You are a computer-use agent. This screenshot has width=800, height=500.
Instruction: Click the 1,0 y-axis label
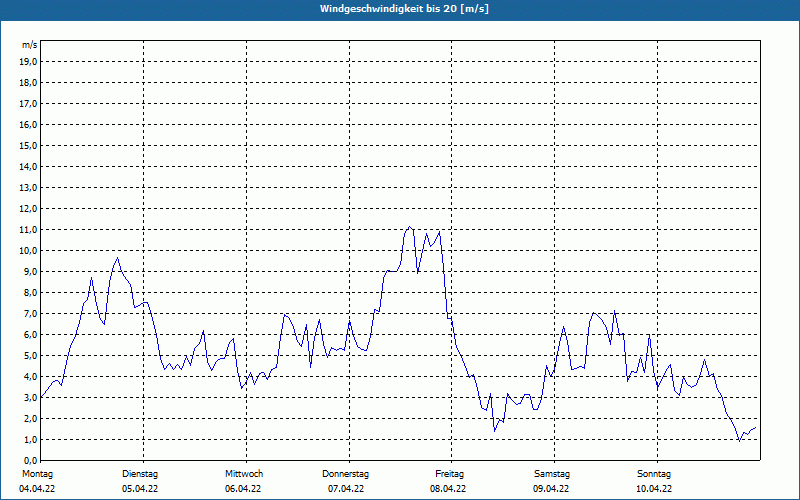[31, 439]
